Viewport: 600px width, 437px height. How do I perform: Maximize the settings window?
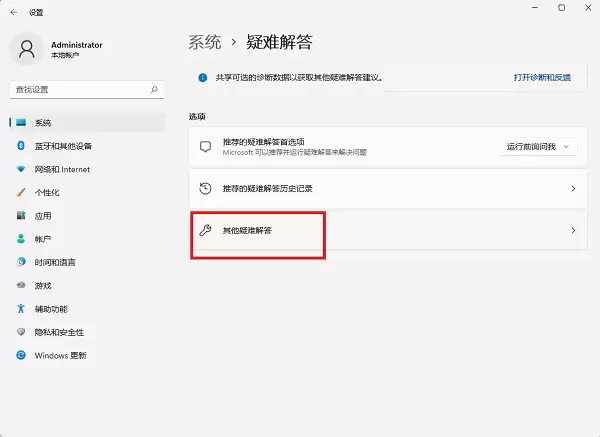(x=561, y=8)
